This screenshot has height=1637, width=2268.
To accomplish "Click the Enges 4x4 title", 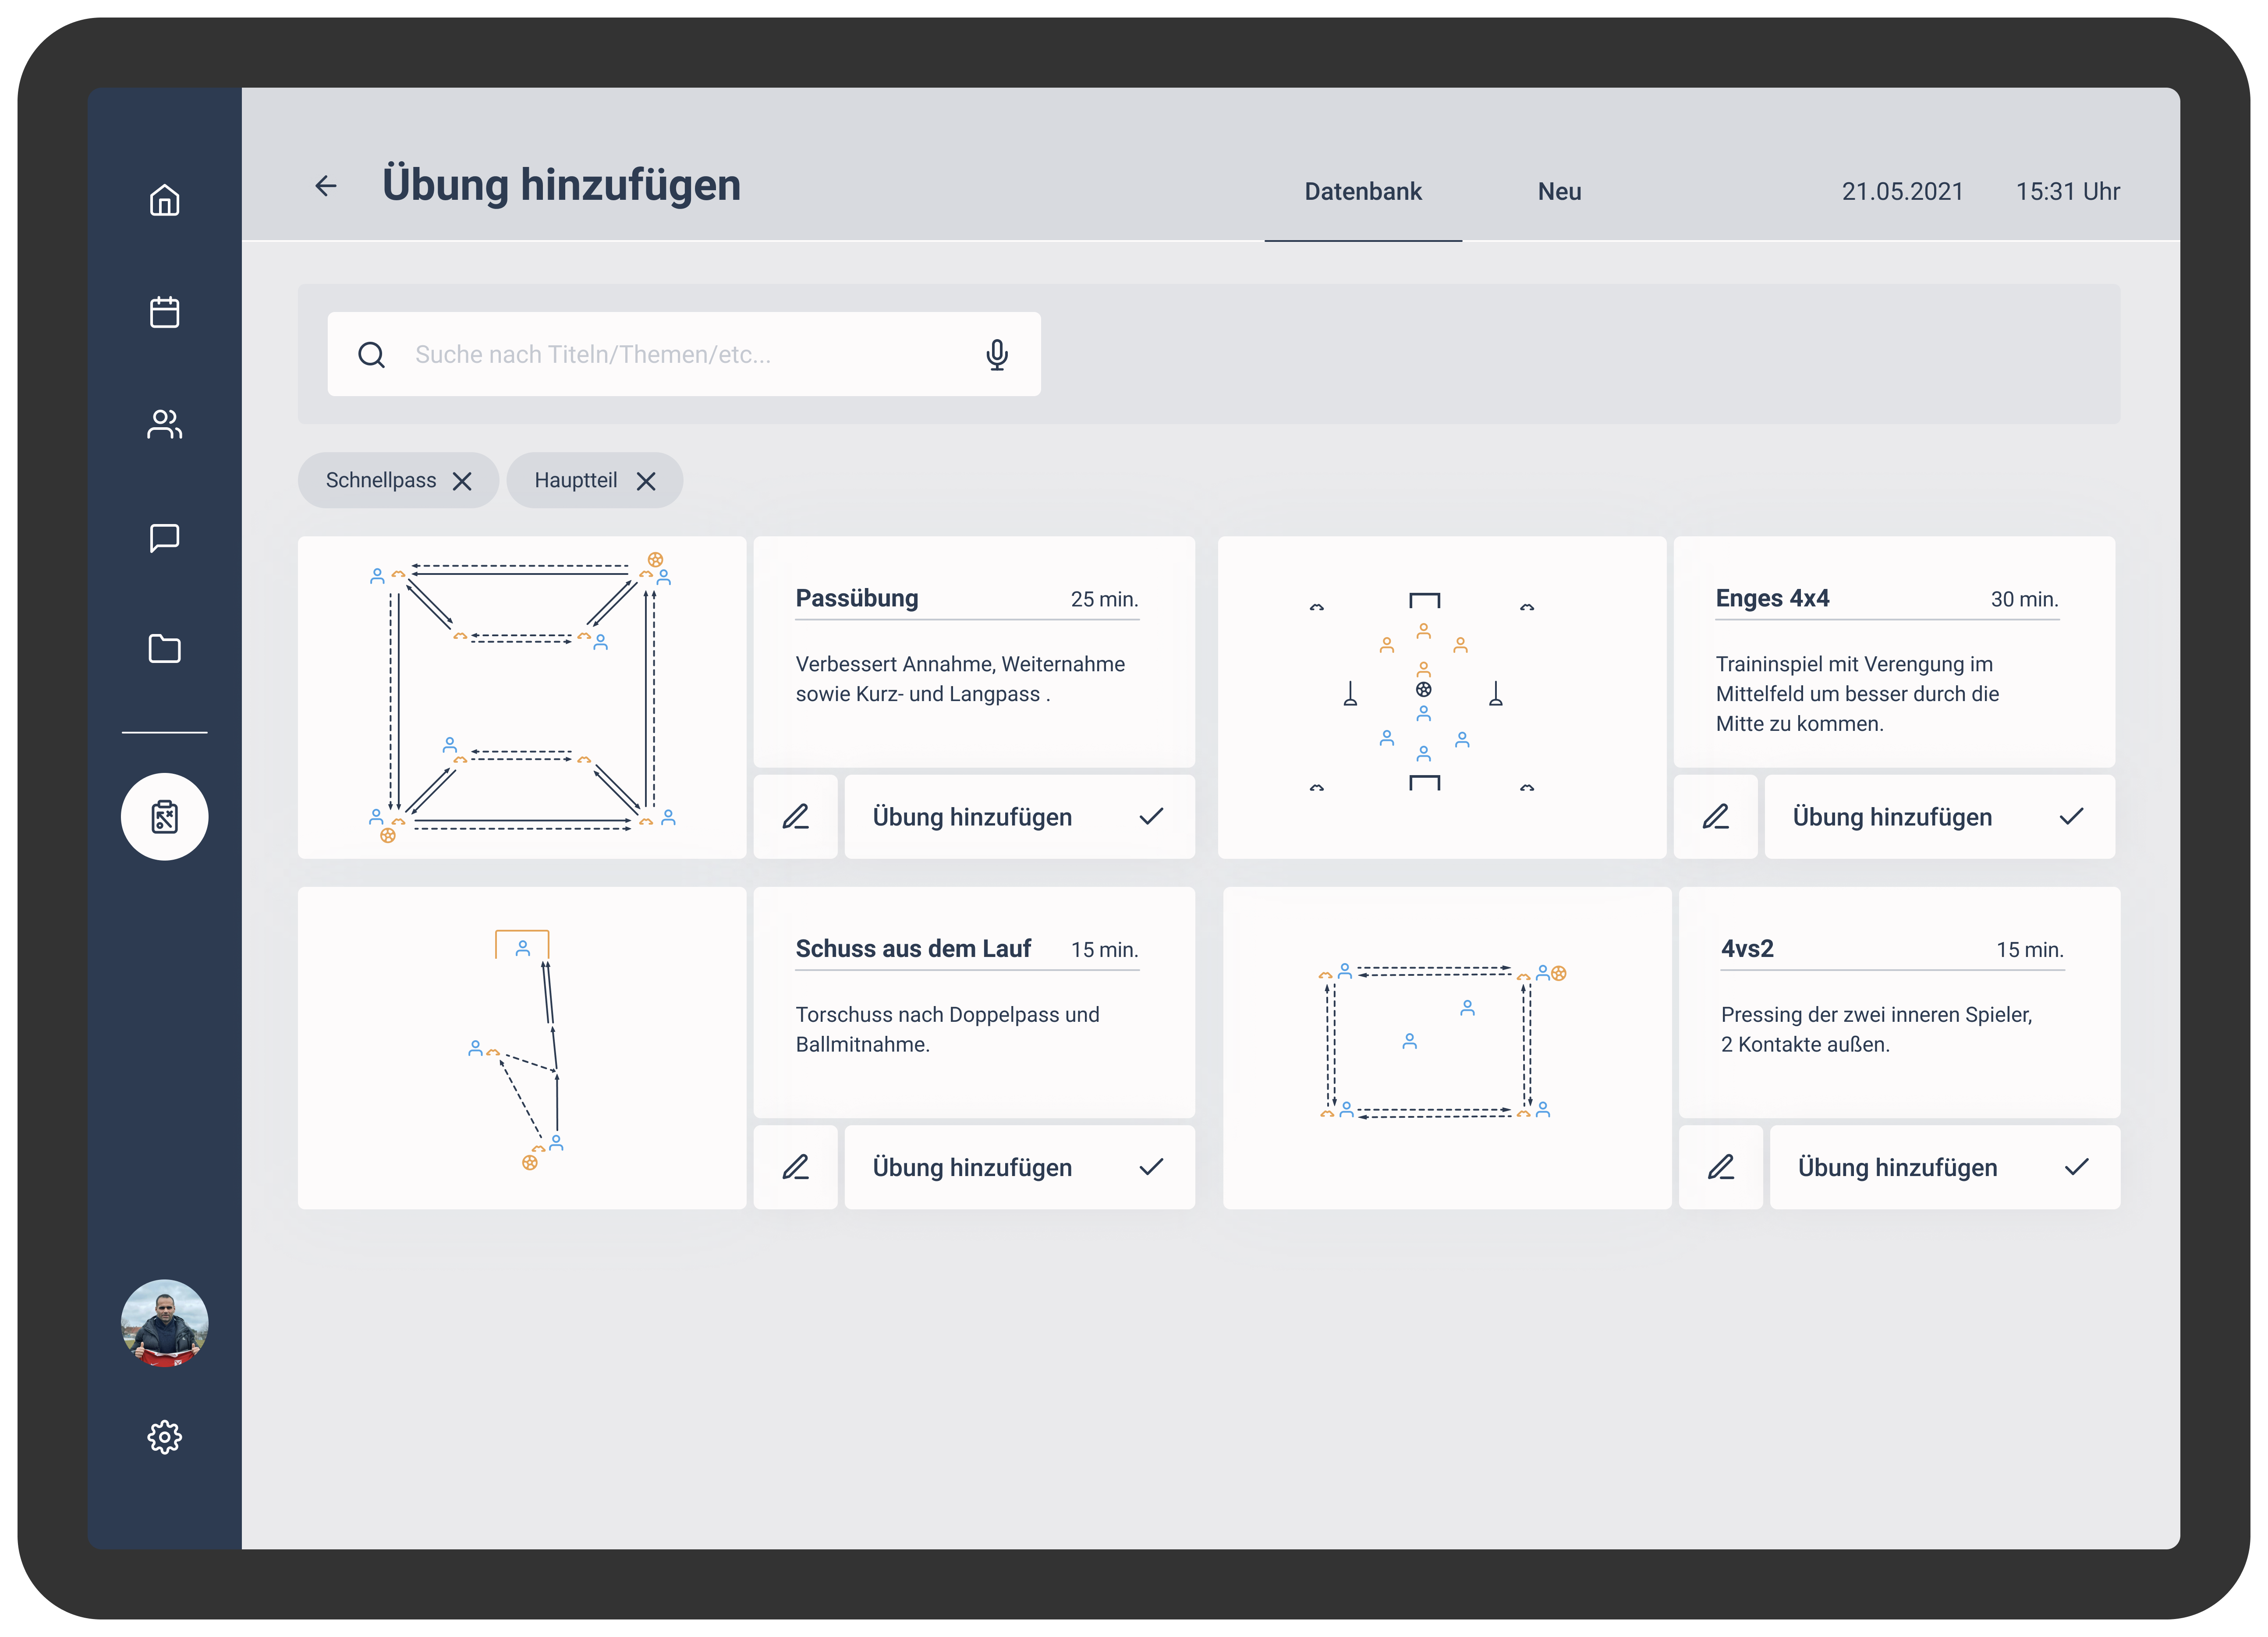I will point(1772,598).
